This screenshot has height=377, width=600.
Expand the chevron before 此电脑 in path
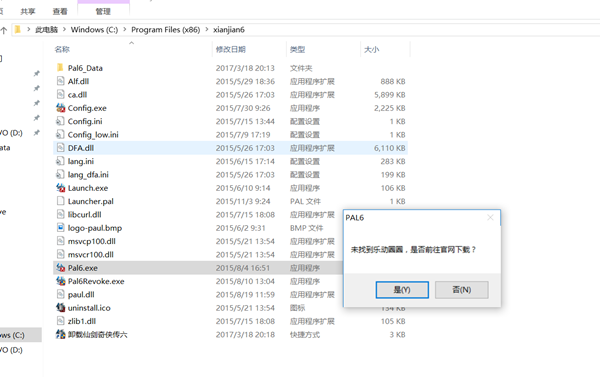point(28,29)
